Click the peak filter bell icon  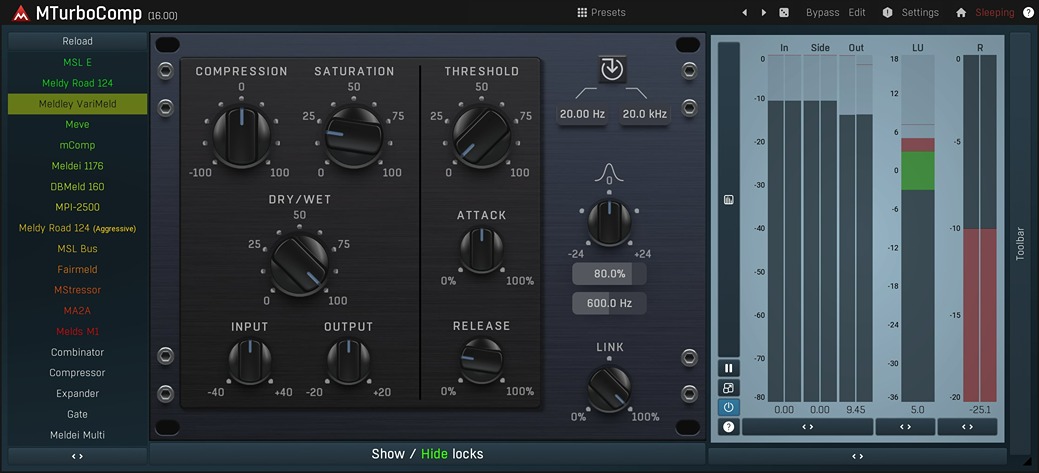point(609,173)
